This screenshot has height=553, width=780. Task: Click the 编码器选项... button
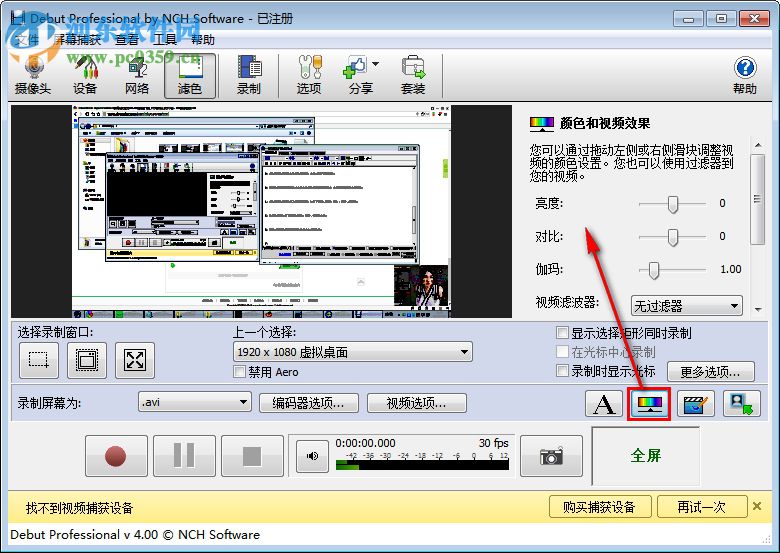(x=308, y=403)
